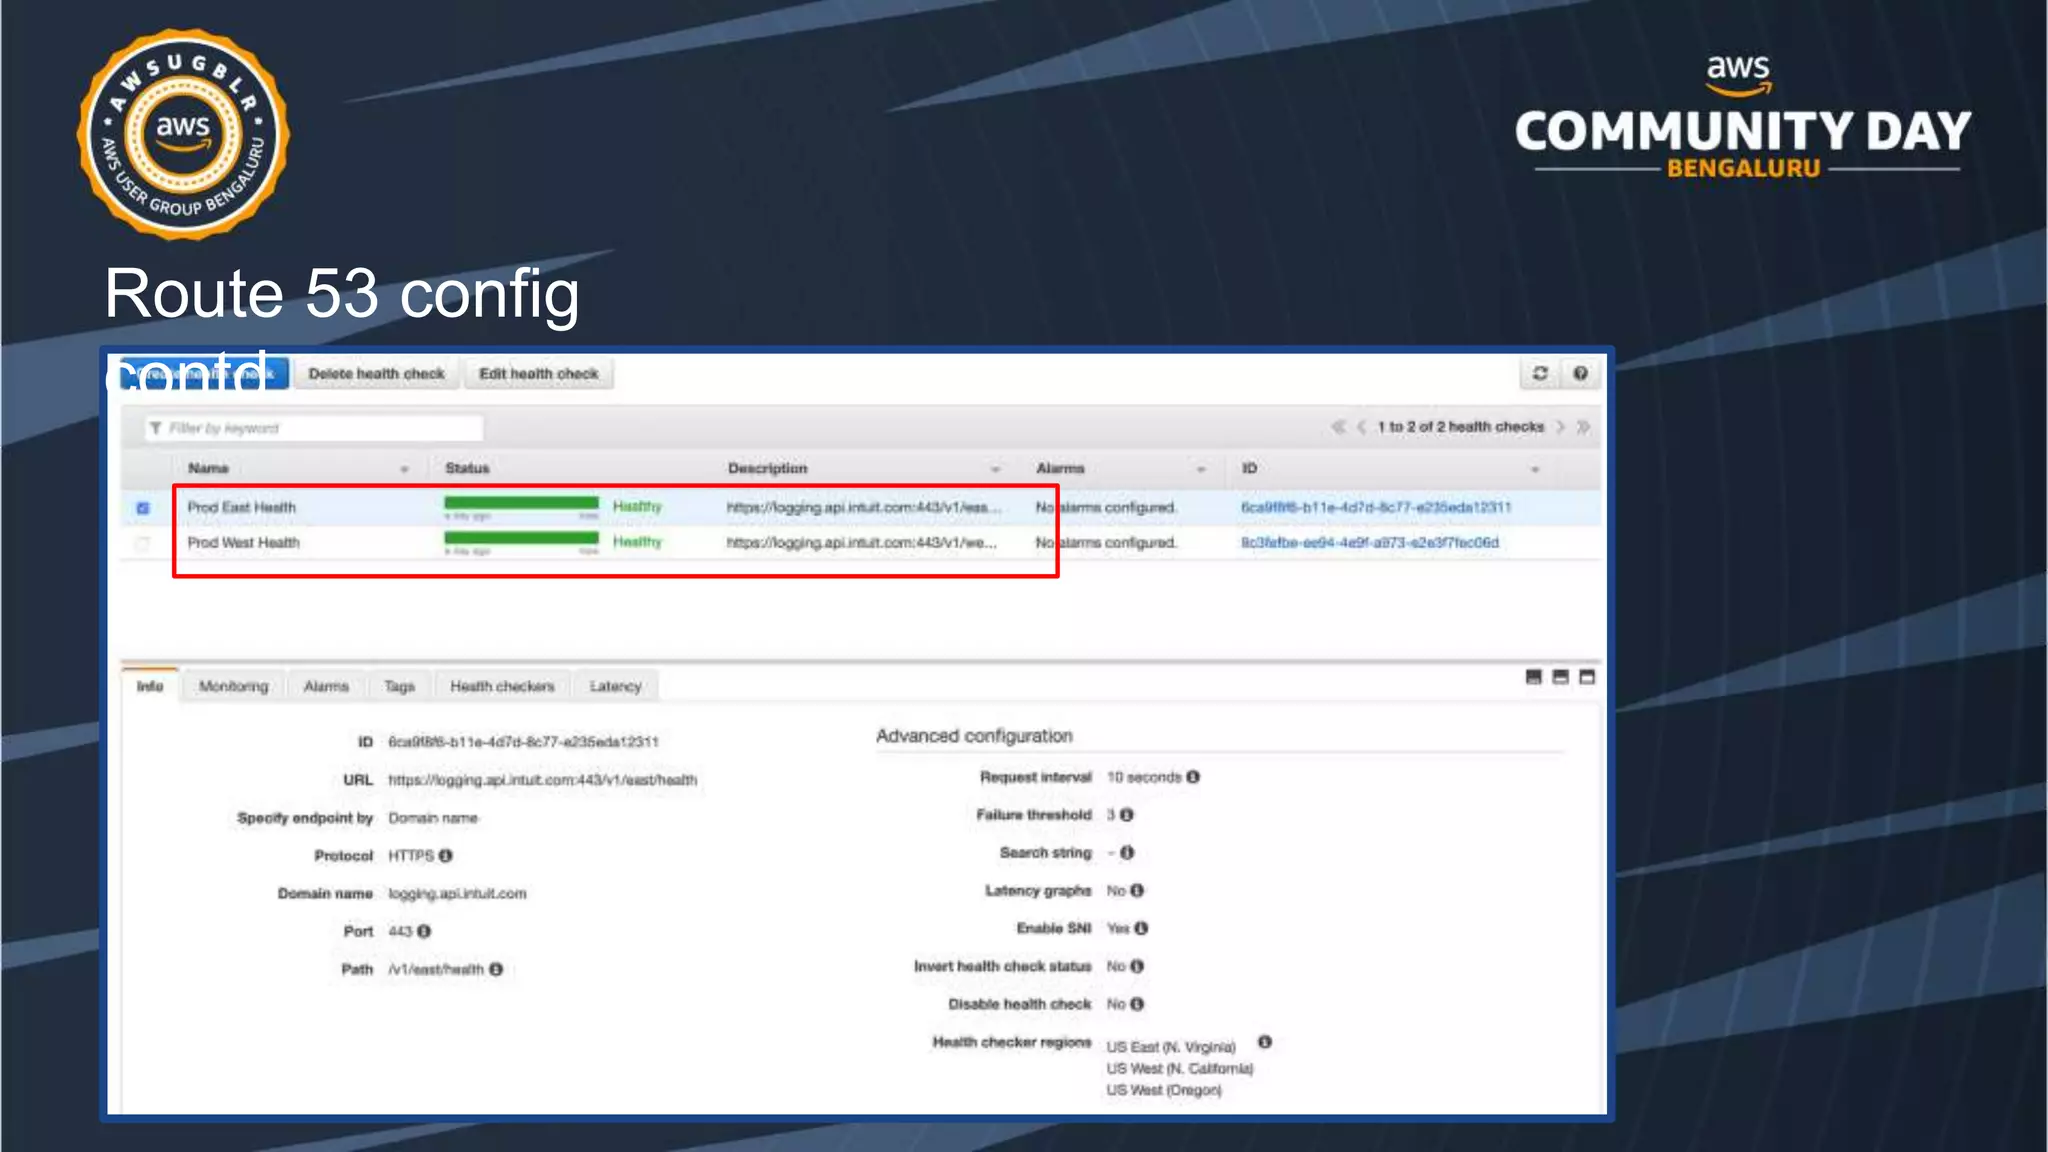Screen dimensions: 2048x1152
Task: Click info icon for Disable health check
Action: (1137, 1004)
